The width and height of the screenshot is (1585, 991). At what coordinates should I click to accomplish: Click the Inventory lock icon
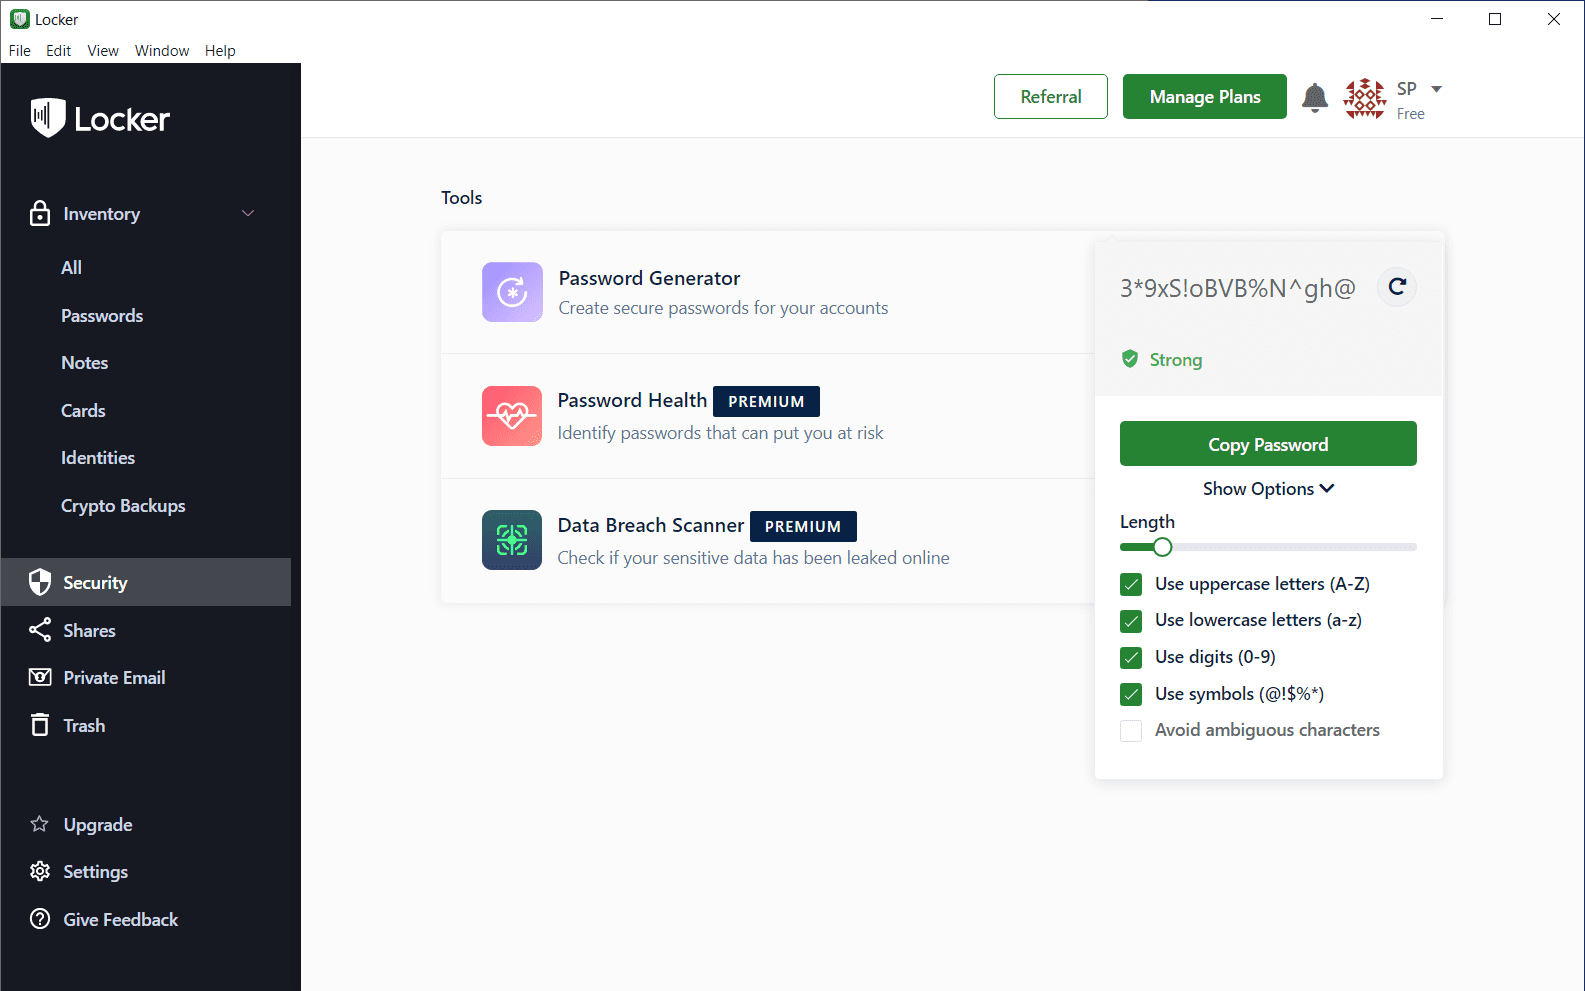(x=40, y=213)
